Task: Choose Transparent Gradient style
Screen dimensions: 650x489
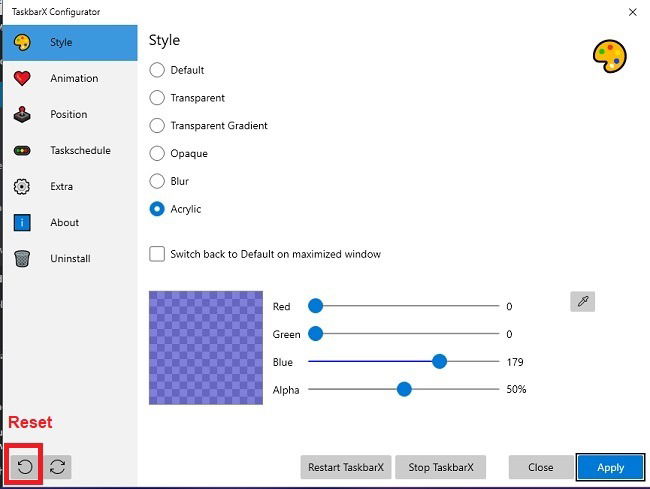Action: pyautogui.click(x=157, y=126)
